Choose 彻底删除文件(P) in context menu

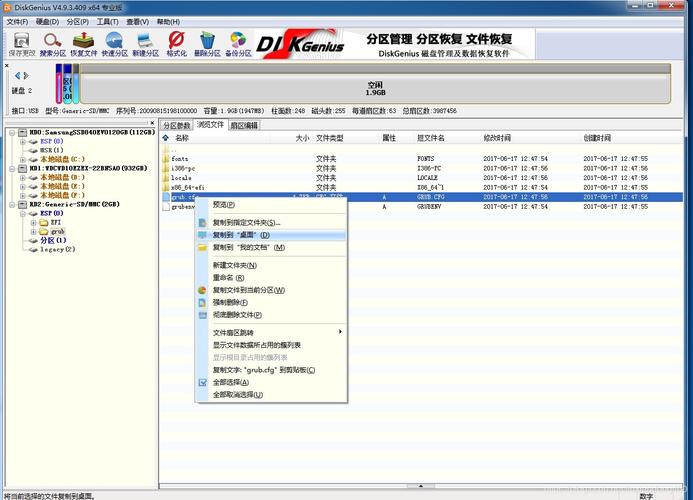tap(271, 315)
